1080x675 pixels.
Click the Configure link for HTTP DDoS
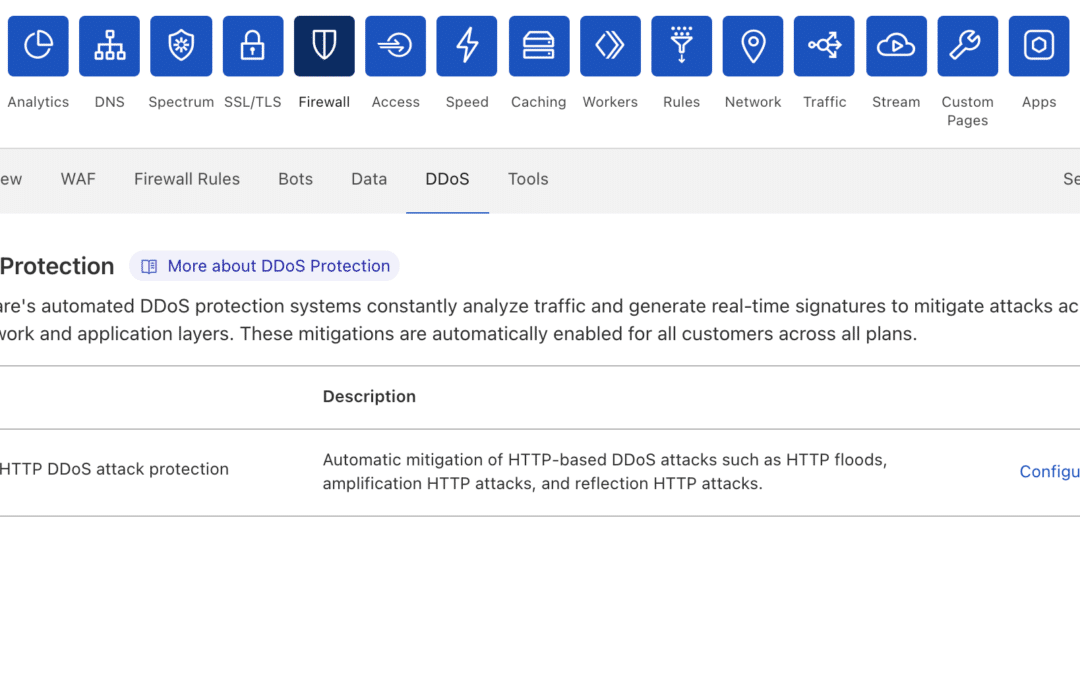coord(1049,471)
